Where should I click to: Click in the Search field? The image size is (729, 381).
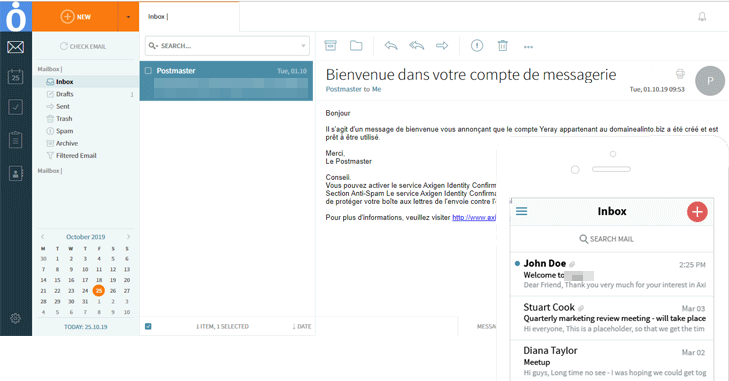(227, 46)
